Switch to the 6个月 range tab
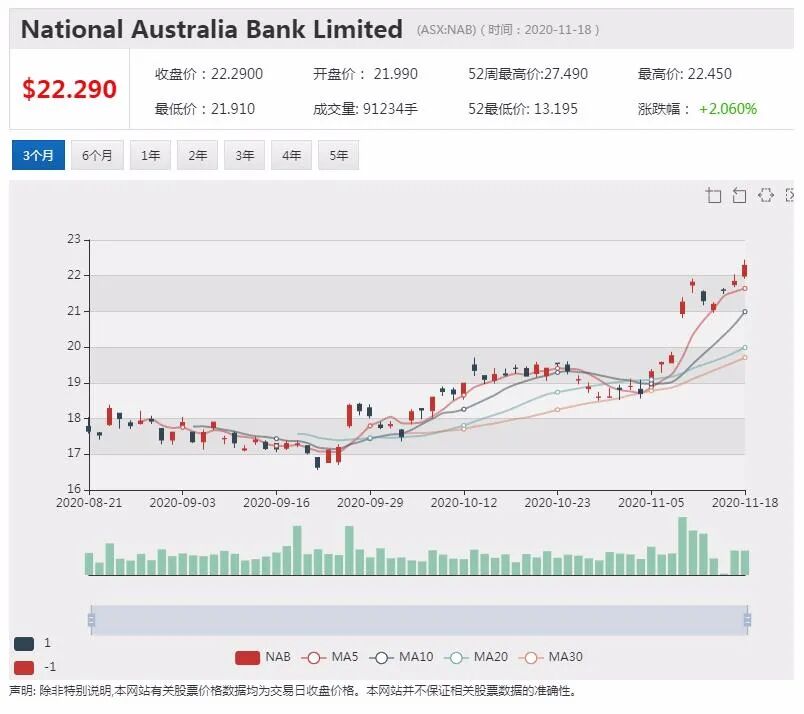Screen dimensions: 804x714 tap(97, 155)
